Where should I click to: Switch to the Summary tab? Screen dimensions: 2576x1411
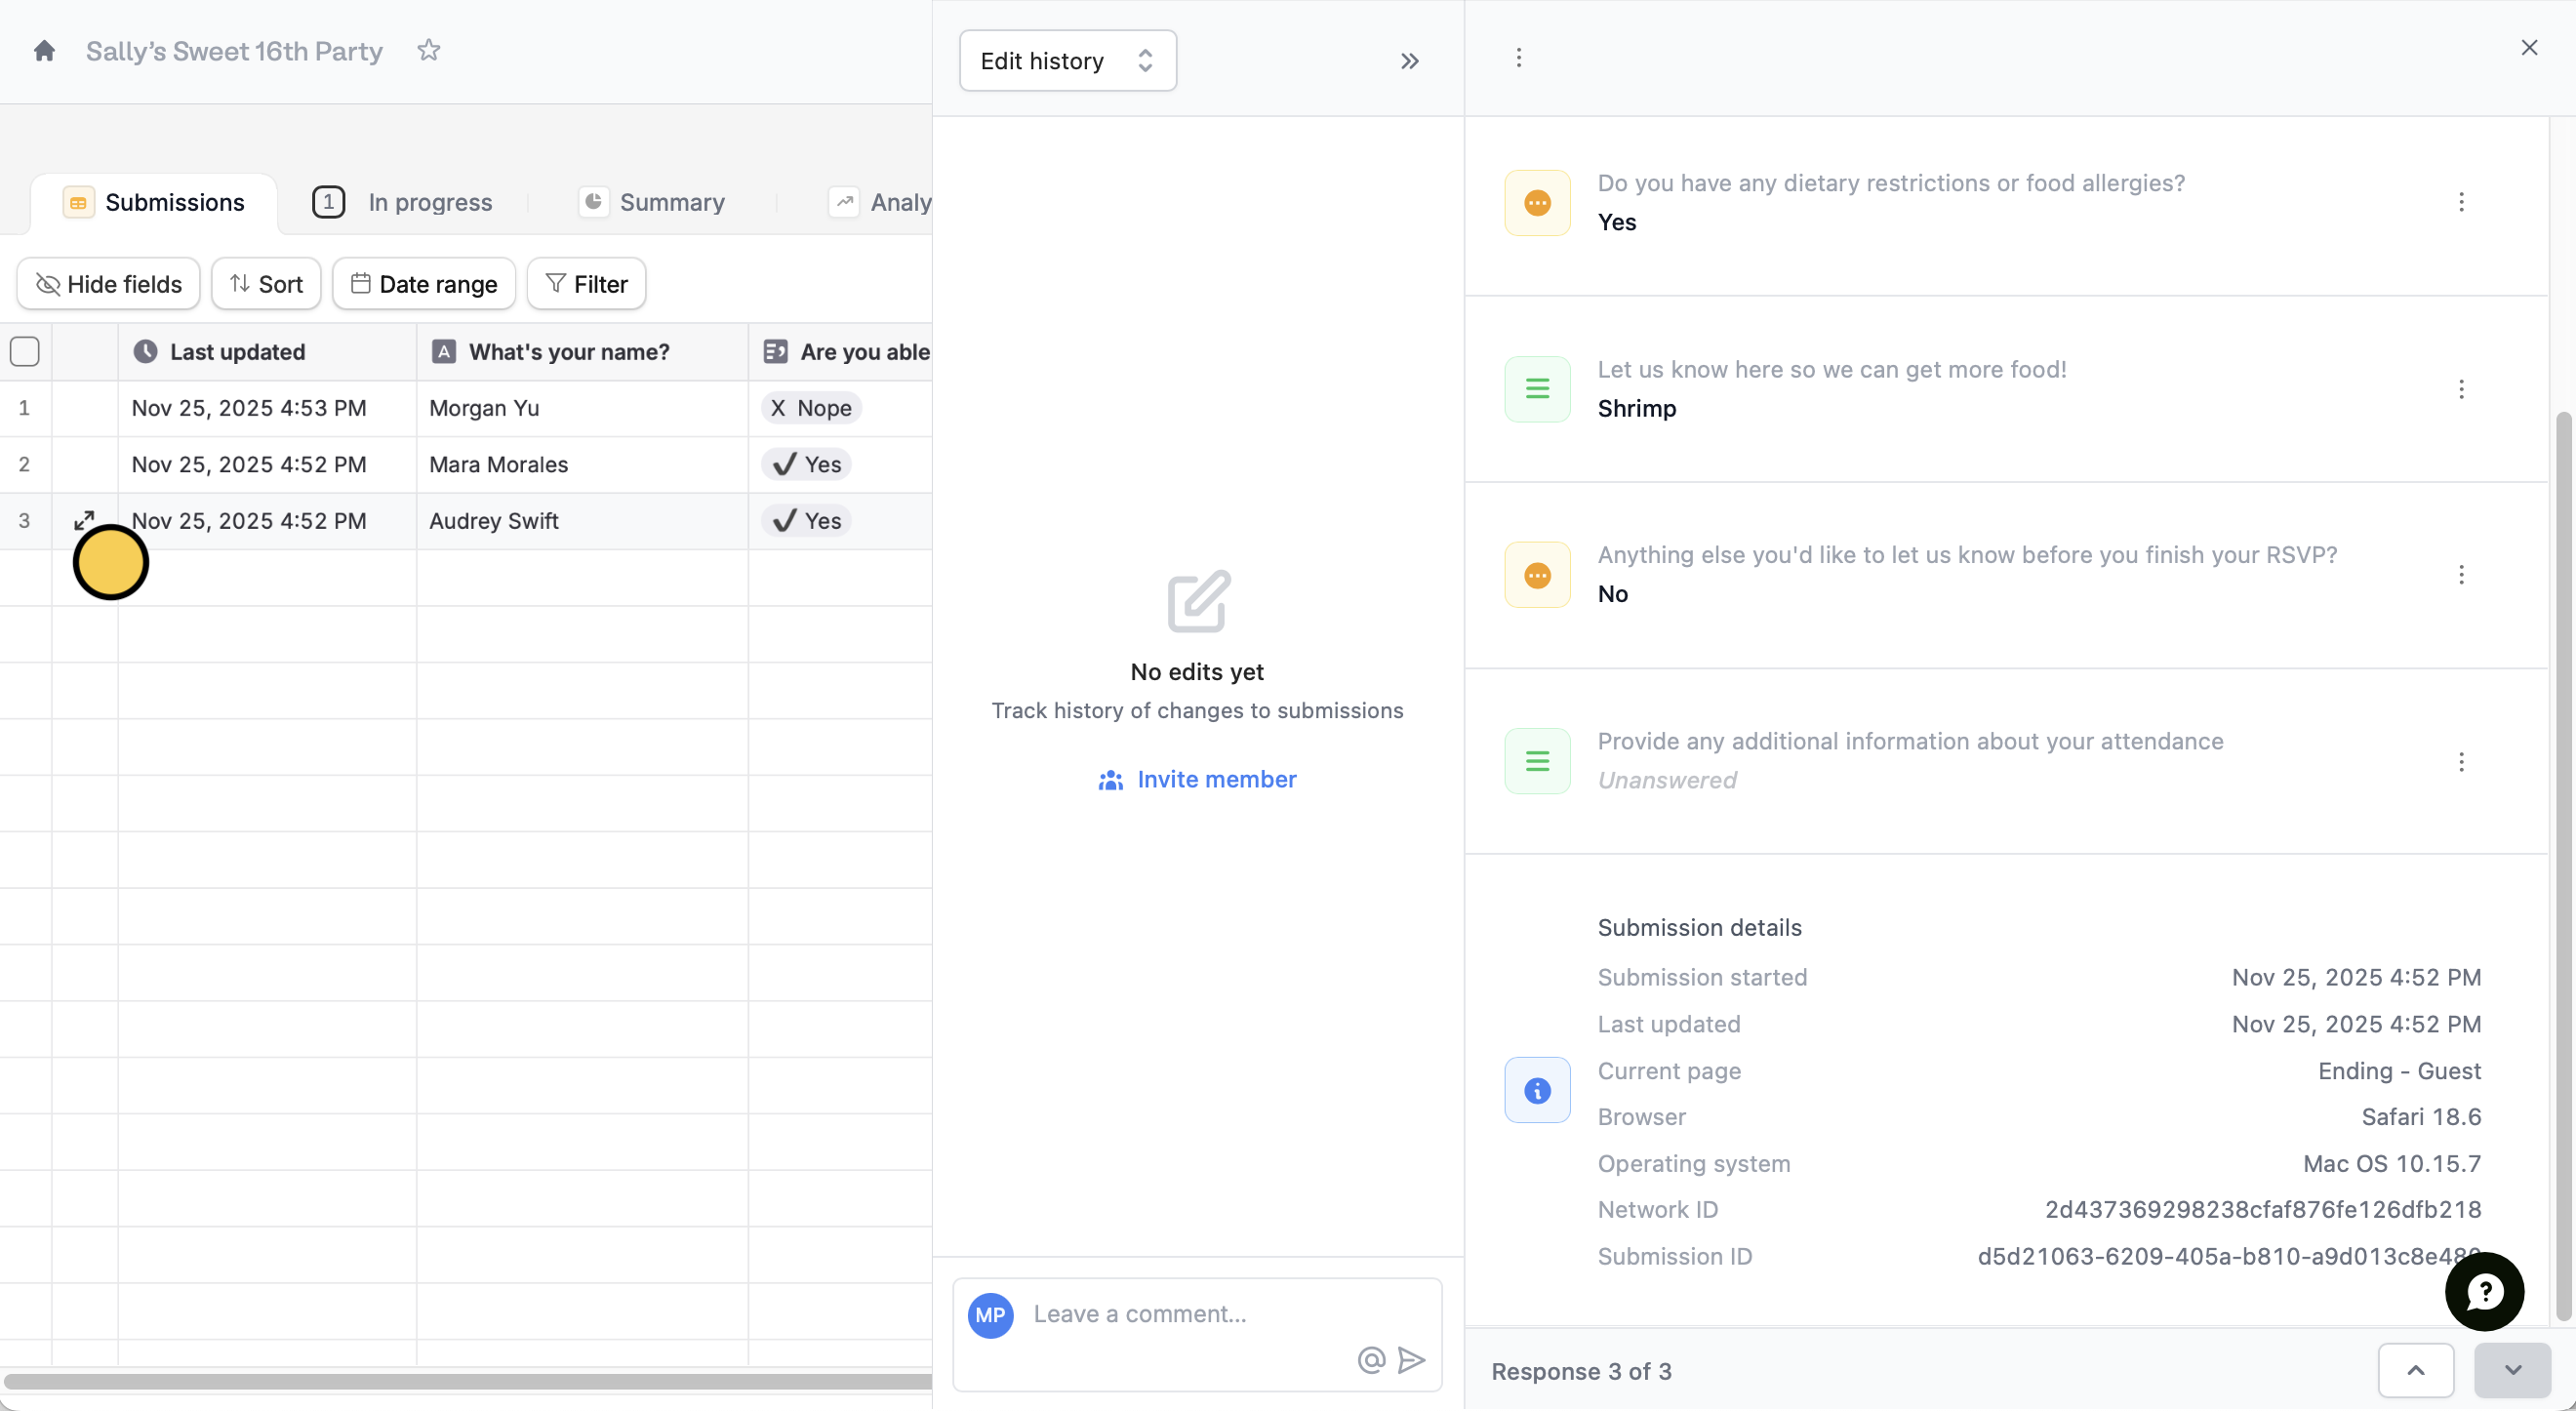(652, 202)
